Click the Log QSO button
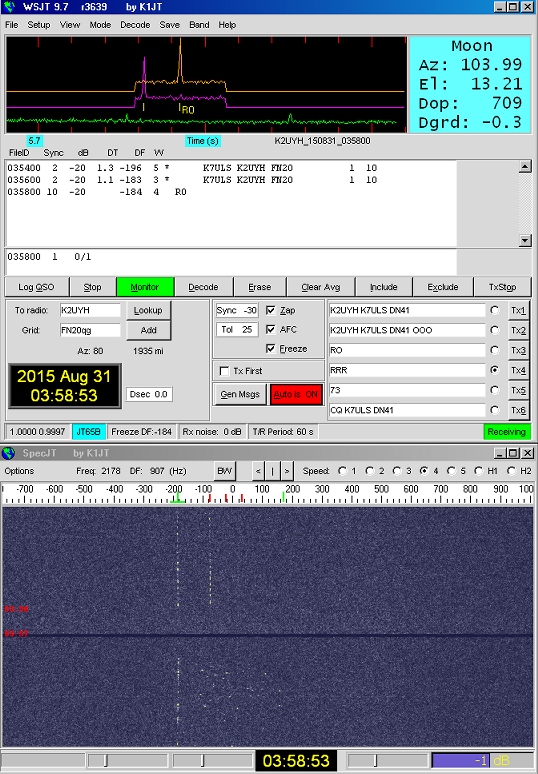The image size is (538, 774). click(x=36, y=287)
